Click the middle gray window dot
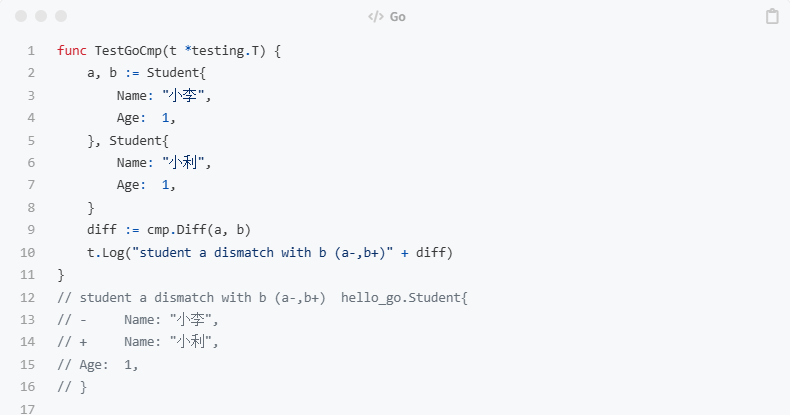The height and width of the screenshot is (415, 790). pyautogui.click(x=41, y=17)
